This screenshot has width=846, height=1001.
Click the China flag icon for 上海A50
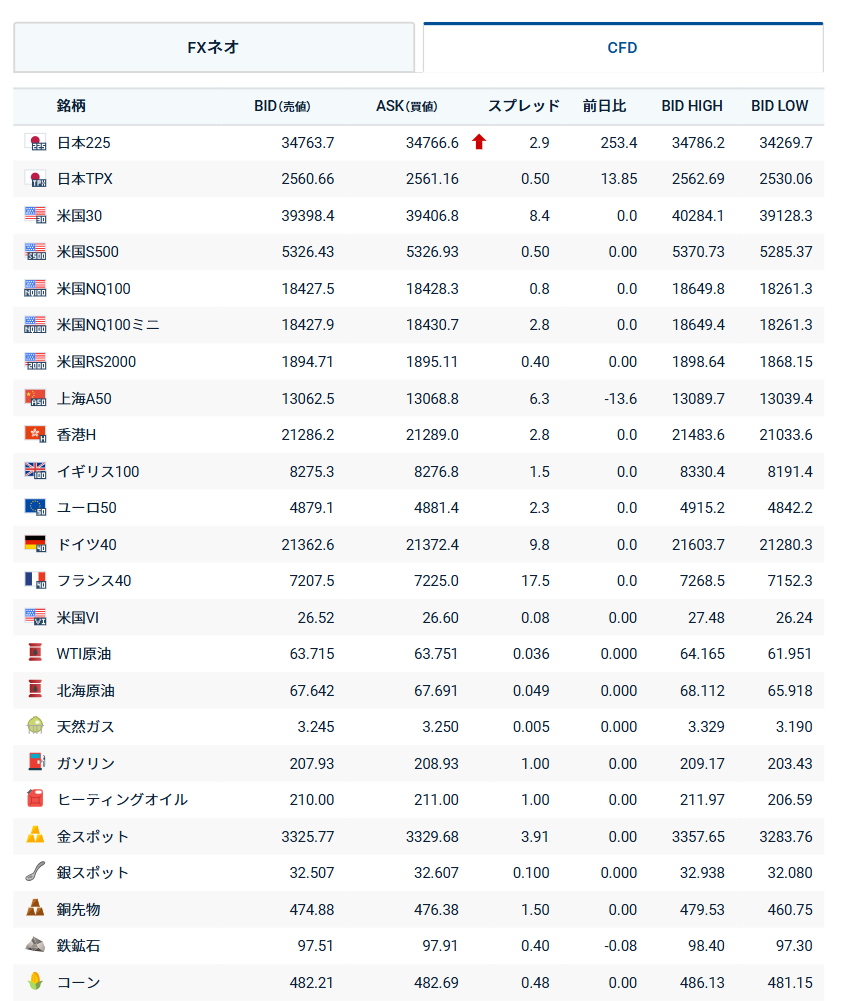[35, 398]
